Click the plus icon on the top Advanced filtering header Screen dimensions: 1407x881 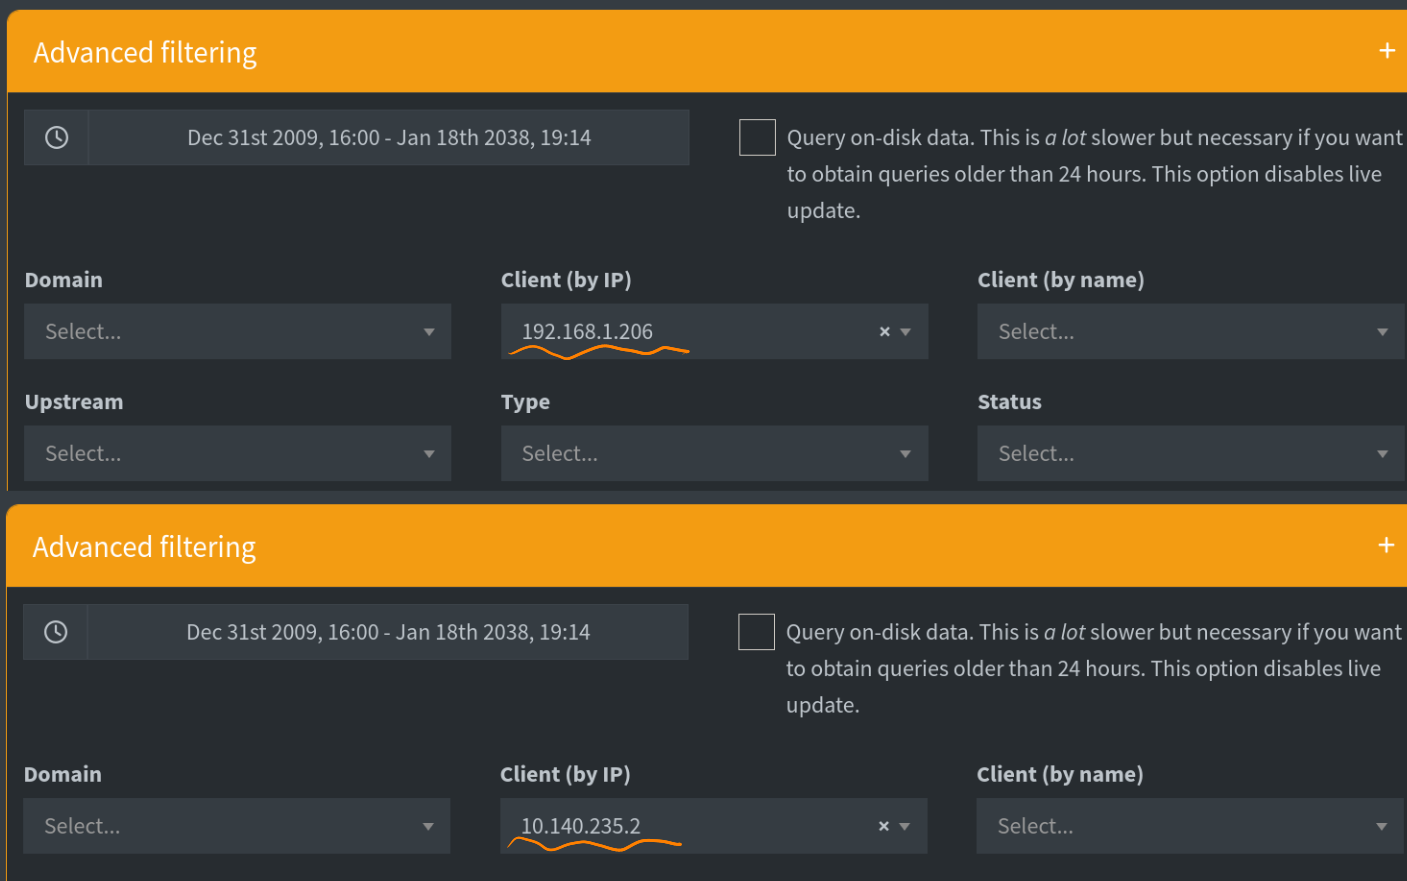point(1387,51)
